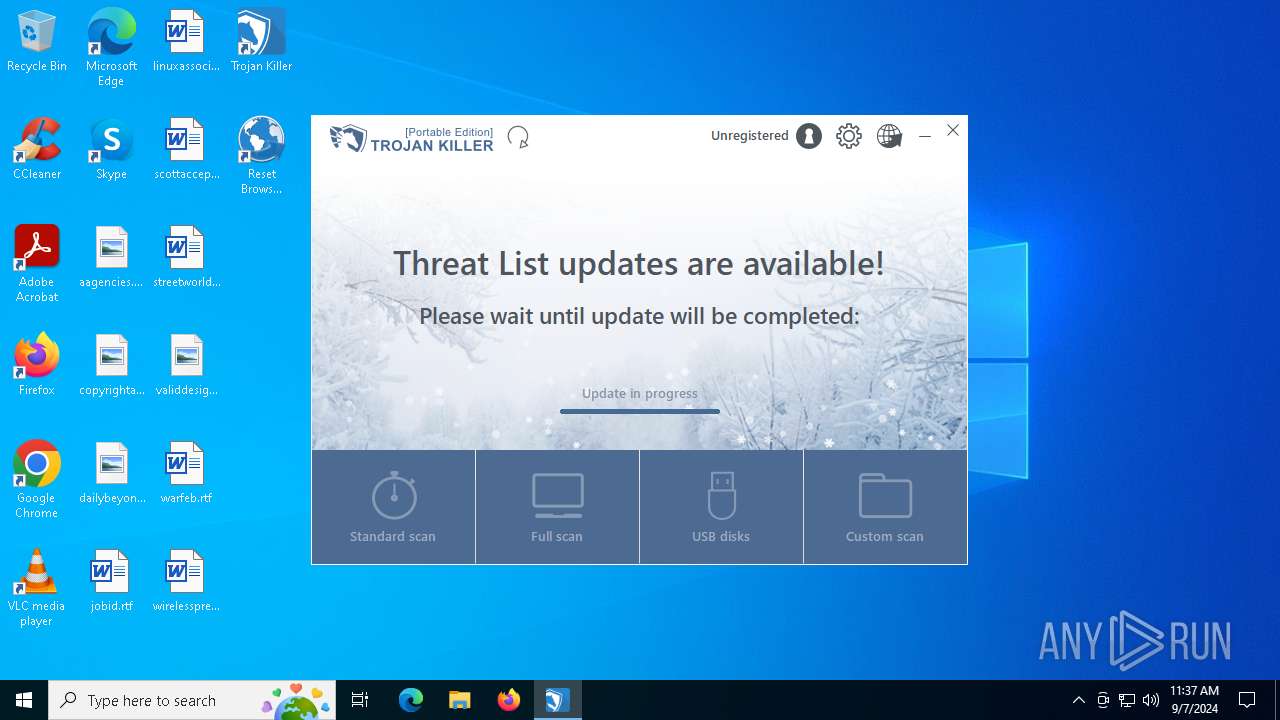
Task: Select the copyrighta image file
Action: (111, 366)
